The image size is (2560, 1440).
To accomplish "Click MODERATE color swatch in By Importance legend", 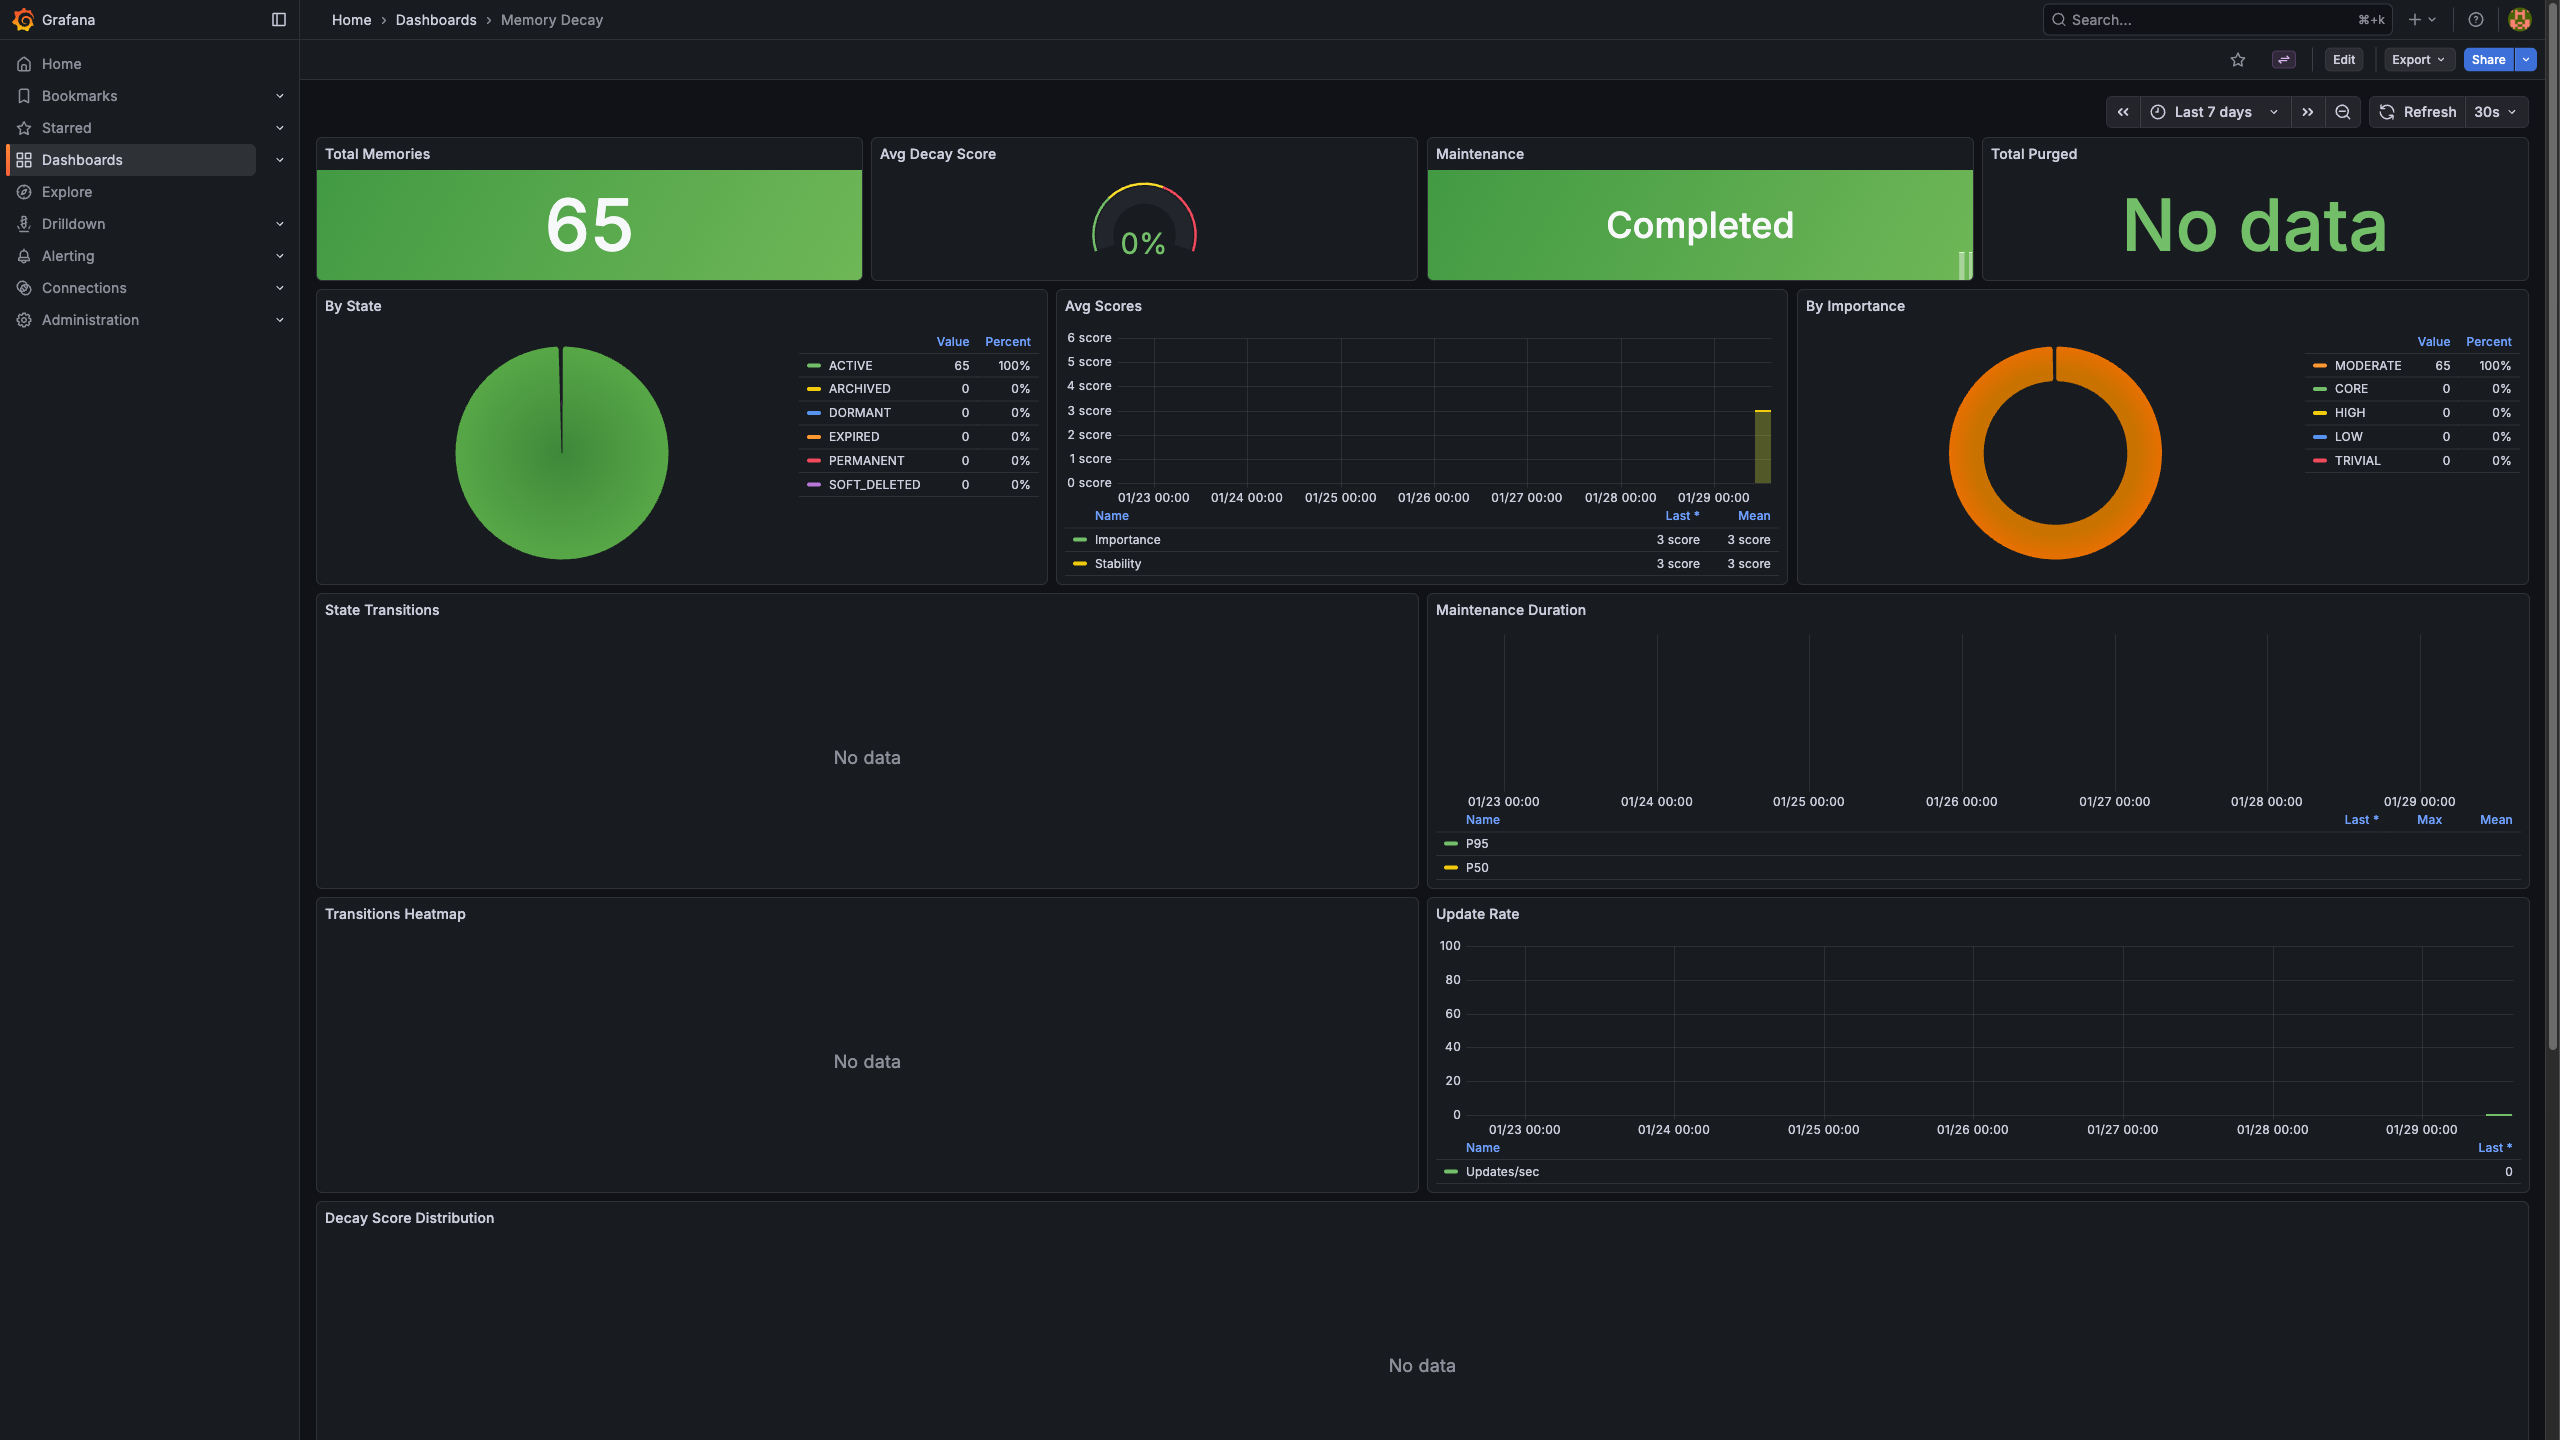I will coord(2319,366).
